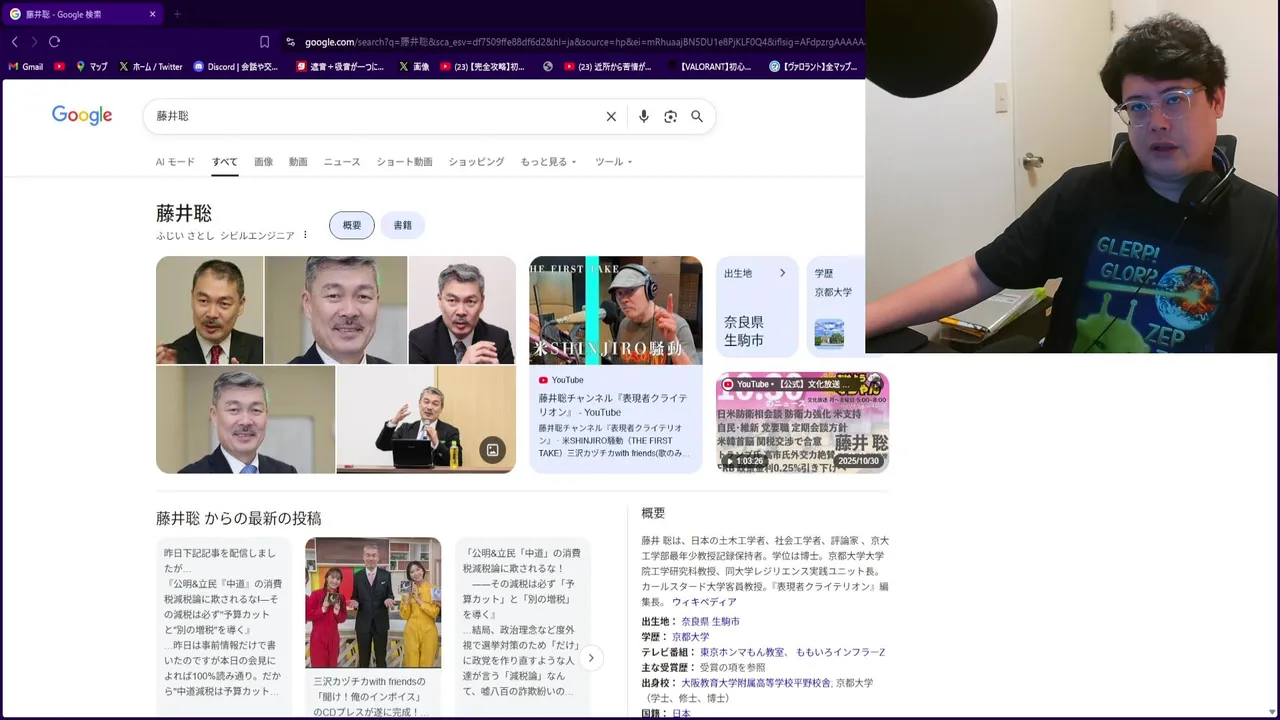Screen dimensions: 1280x720
Task: Open the three-person photo in the latest posts
Action: pyautogui.click(x=373, y=603)
